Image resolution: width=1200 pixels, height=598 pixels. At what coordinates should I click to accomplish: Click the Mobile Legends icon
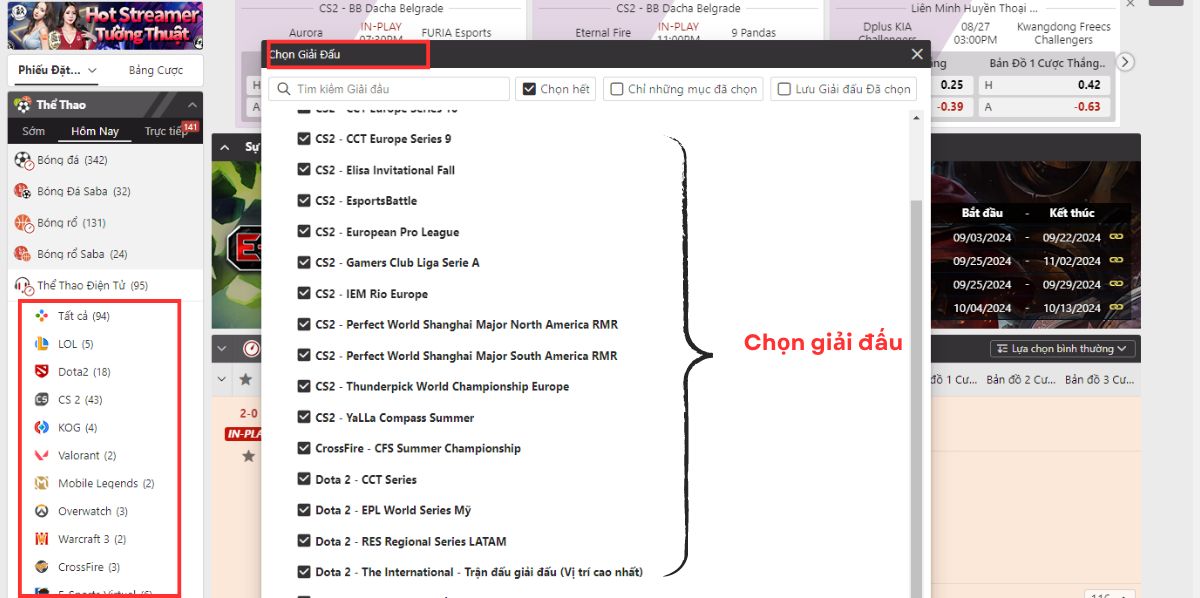click(41, 483)
